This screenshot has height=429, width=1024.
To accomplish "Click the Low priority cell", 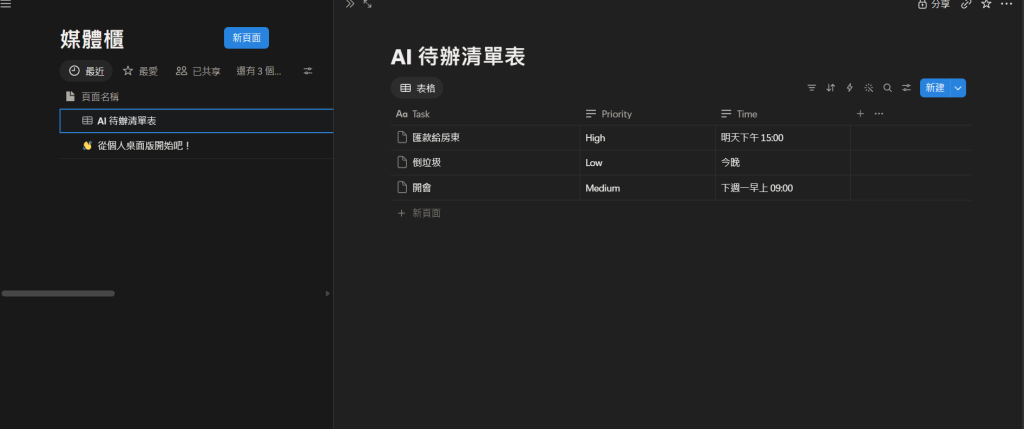I will pos(647,163).
